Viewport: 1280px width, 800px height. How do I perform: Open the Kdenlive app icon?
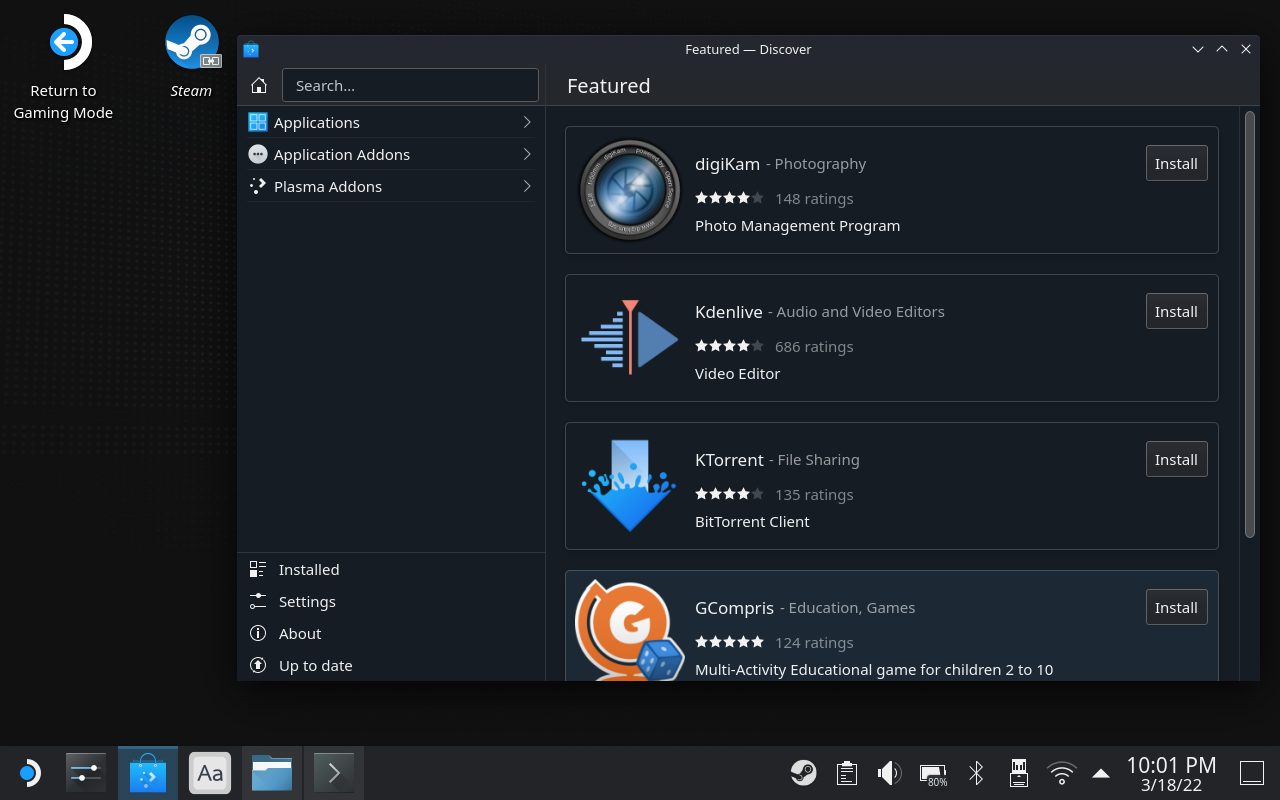(x=630, y=337)
